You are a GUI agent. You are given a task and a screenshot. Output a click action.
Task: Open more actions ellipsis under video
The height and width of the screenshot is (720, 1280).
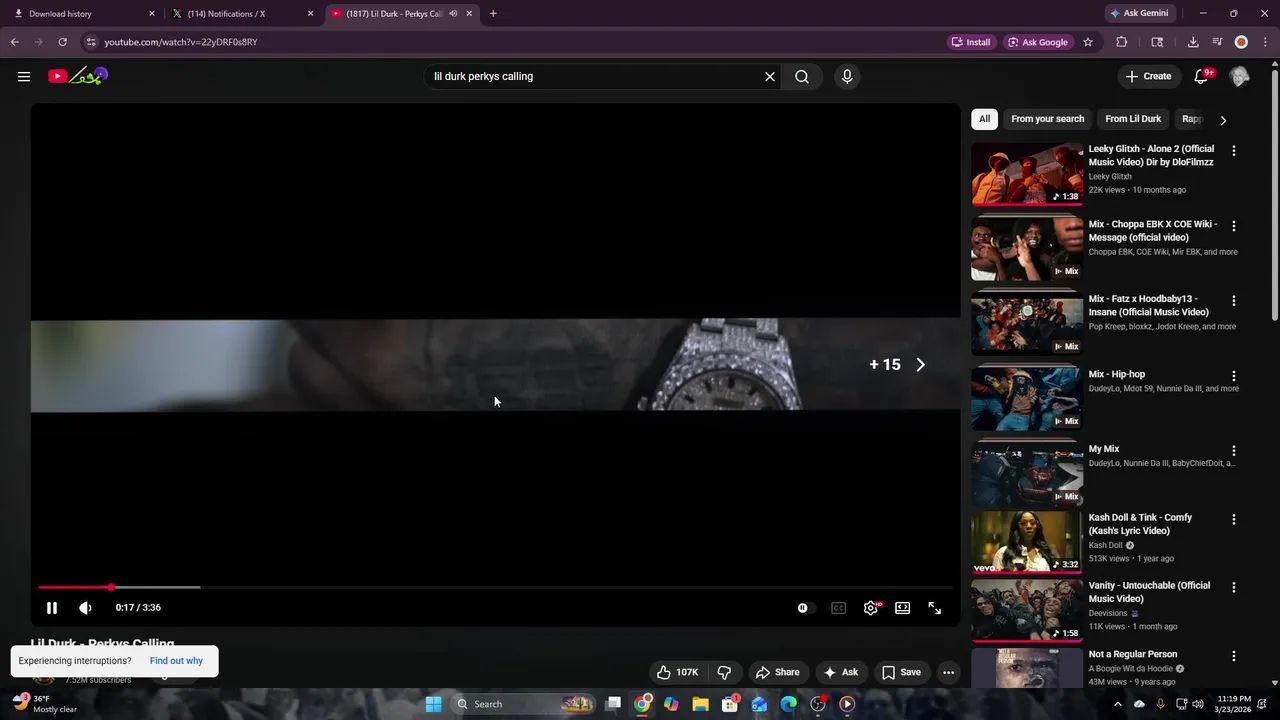(949, 672)
